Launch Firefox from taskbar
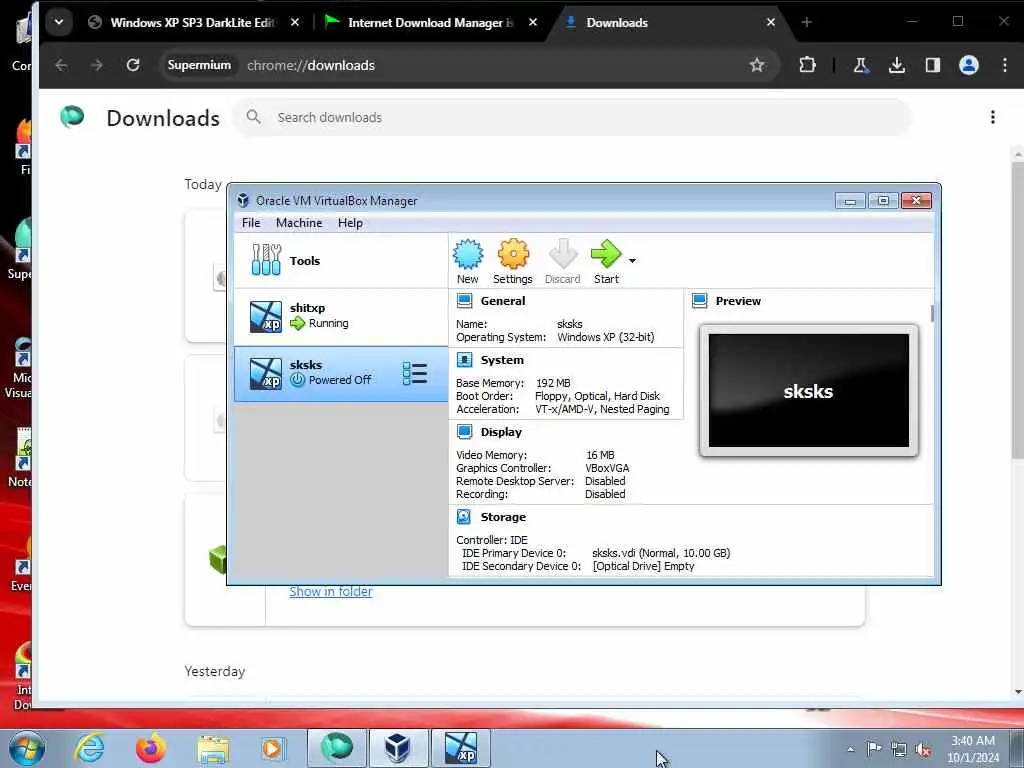Viewport: 1024px width, 768px height. 151,748
